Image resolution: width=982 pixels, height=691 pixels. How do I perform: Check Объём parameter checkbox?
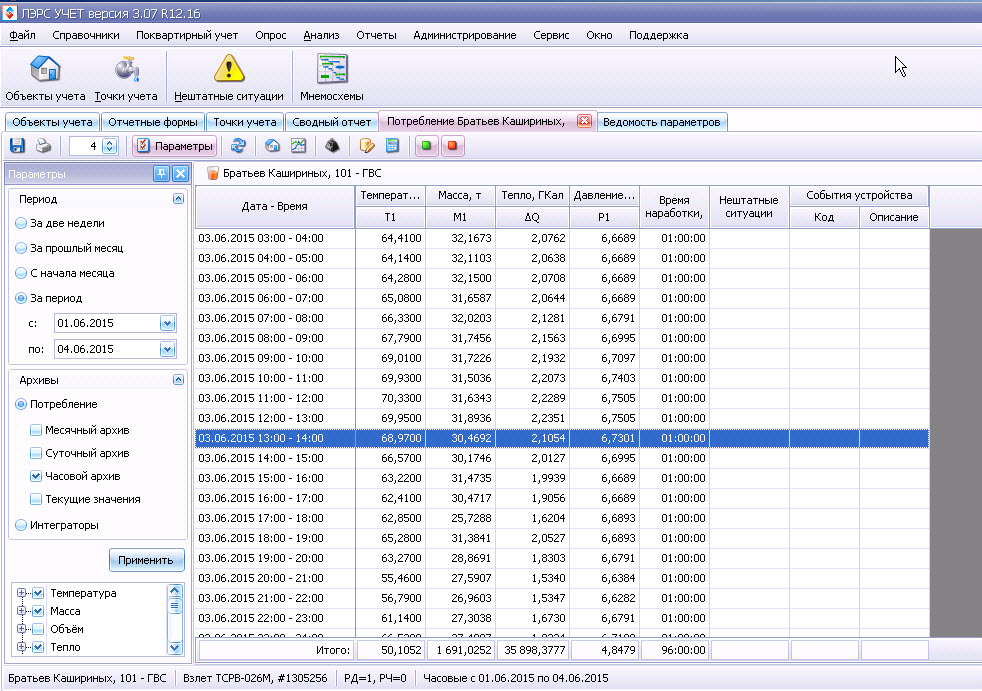click(38, 629)
